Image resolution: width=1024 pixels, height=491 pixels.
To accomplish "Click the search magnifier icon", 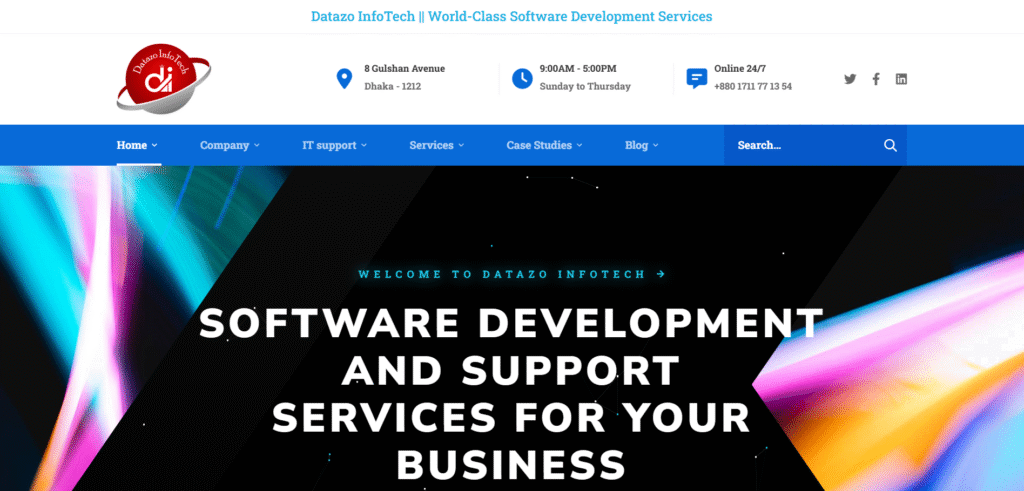I will pyautogui.click(x=890, y=145).
